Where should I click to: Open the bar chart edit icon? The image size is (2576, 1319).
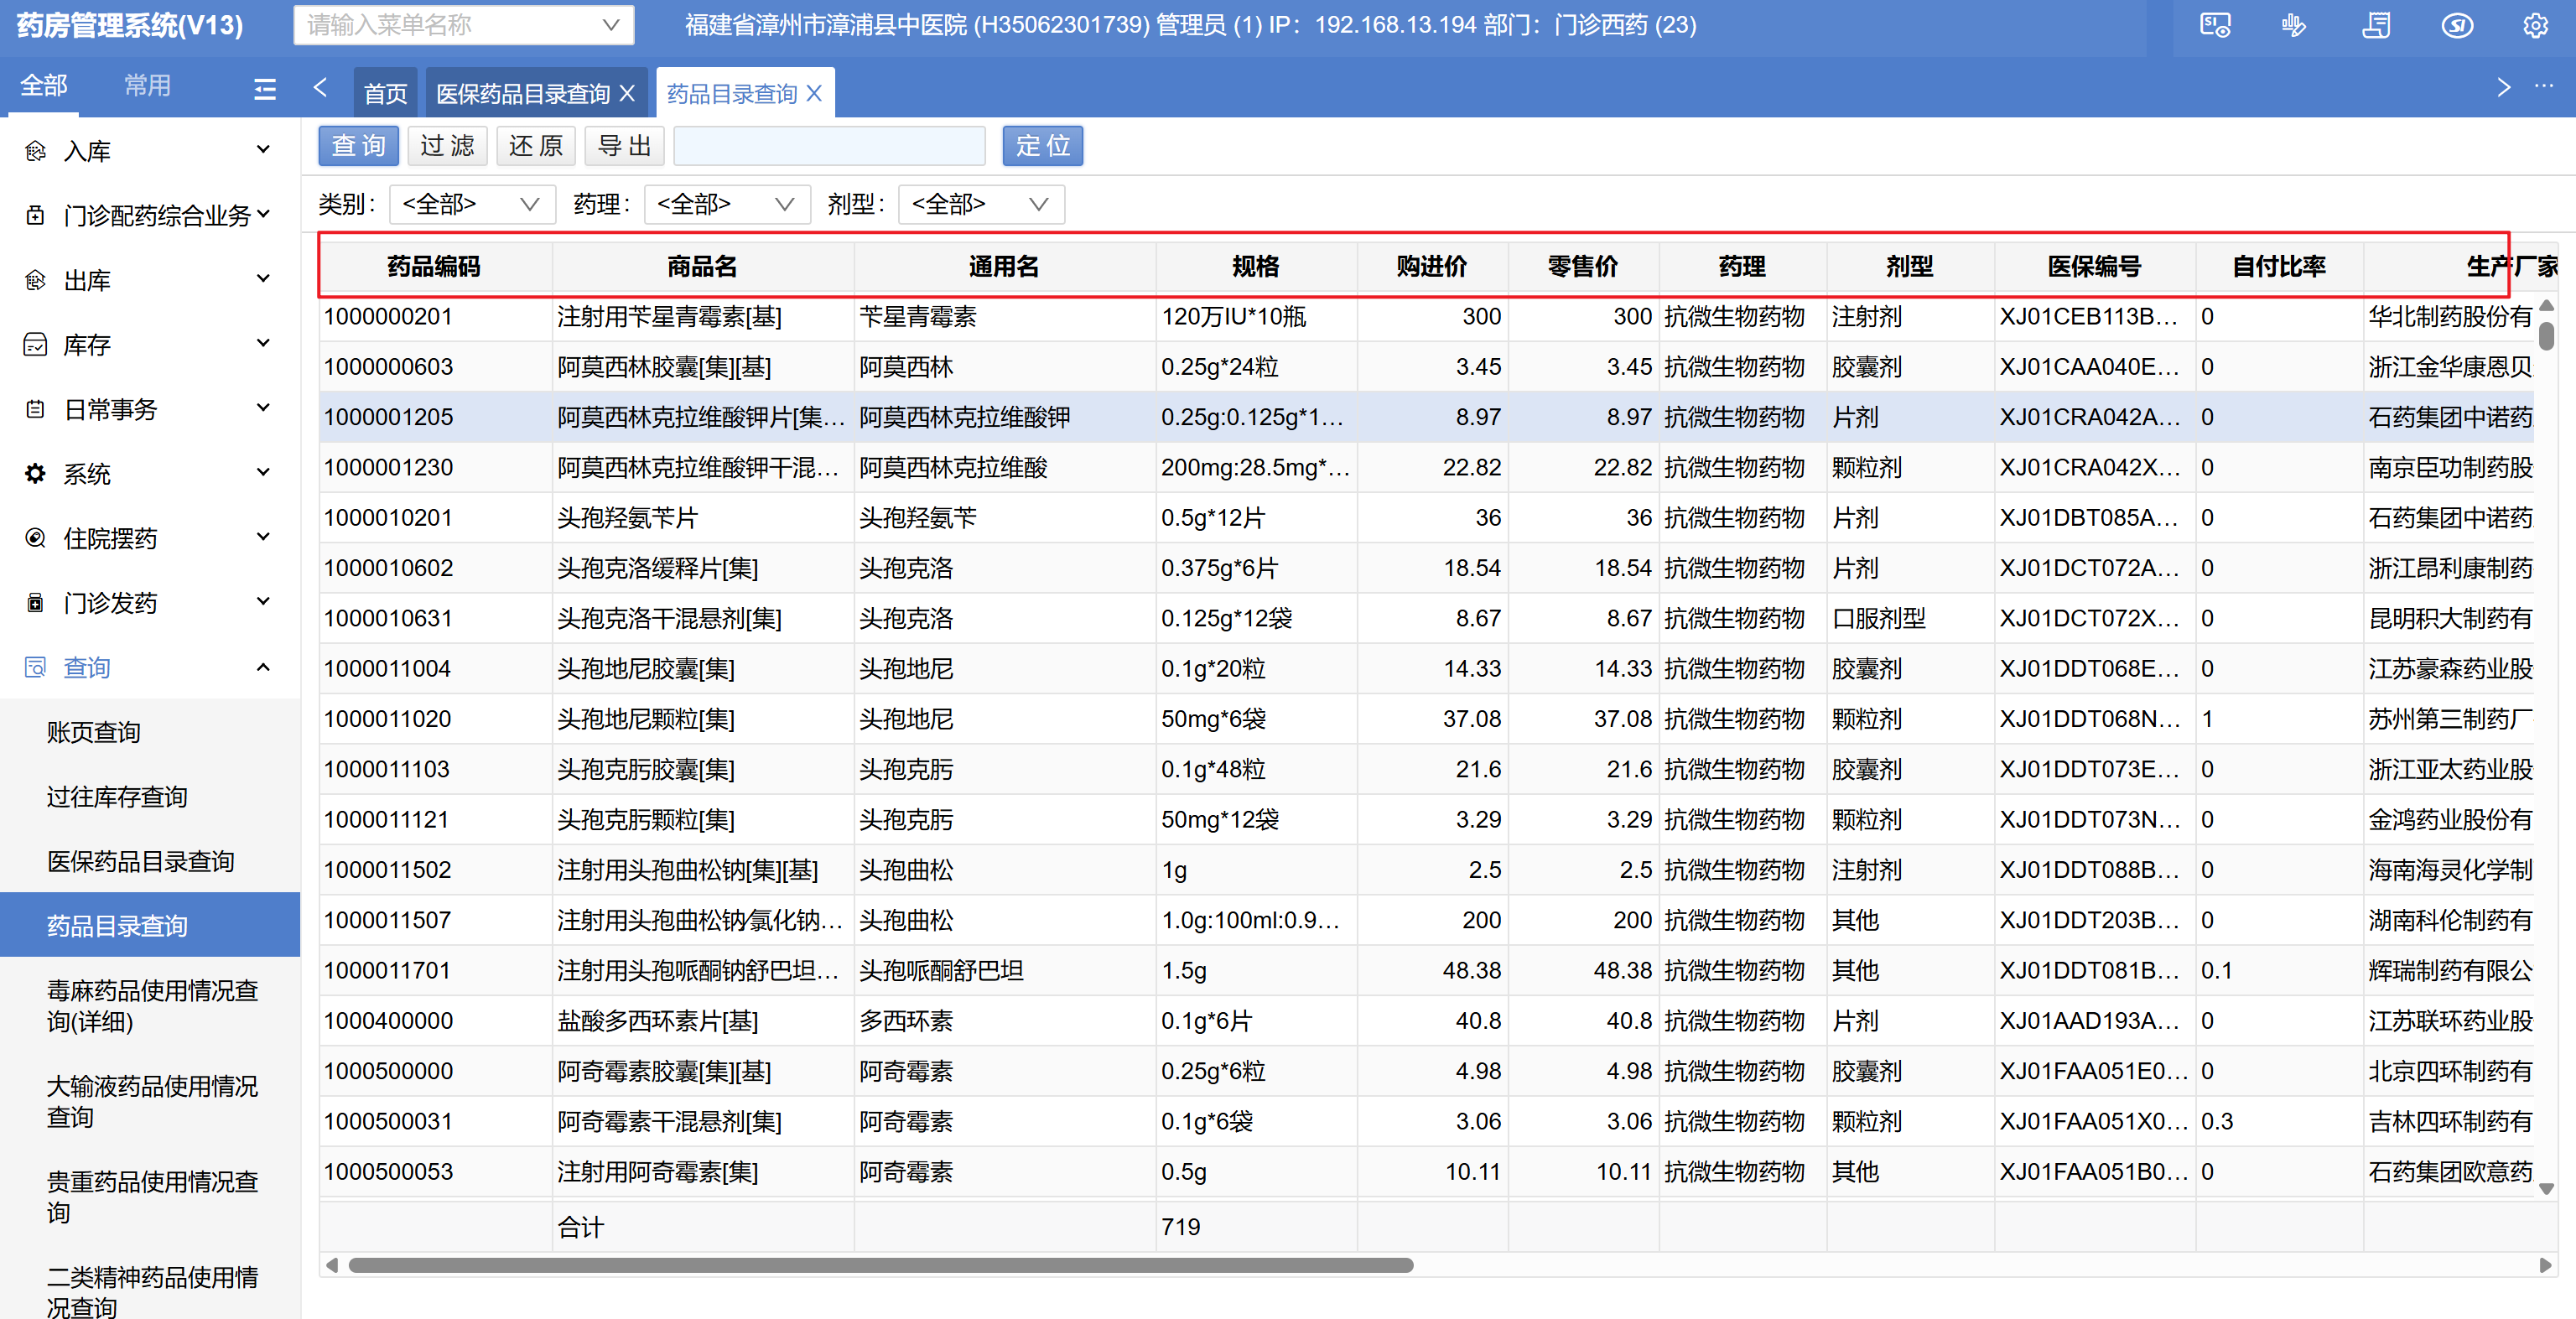[2294, 25]
